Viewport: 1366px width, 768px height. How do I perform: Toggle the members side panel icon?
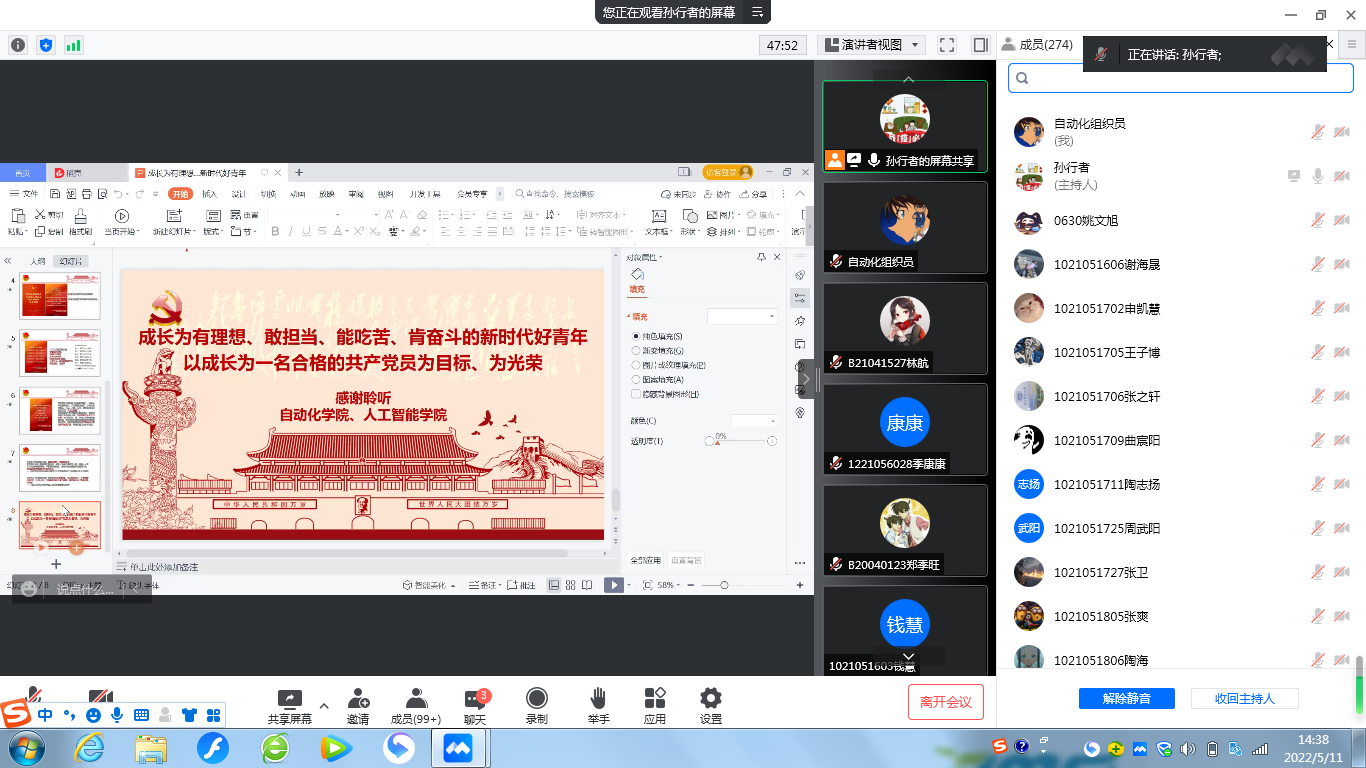tap(980, 45)
